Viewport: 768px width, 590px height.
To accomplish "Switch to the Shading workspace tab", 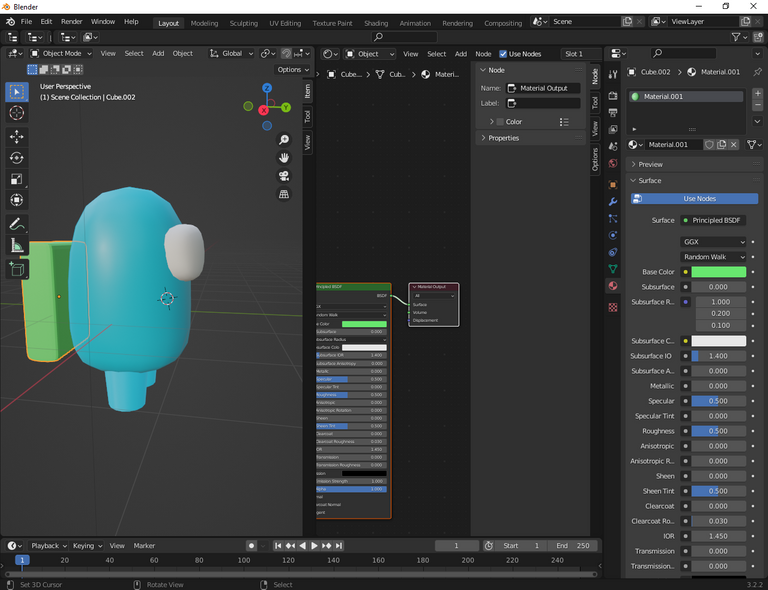I will 376,23.
